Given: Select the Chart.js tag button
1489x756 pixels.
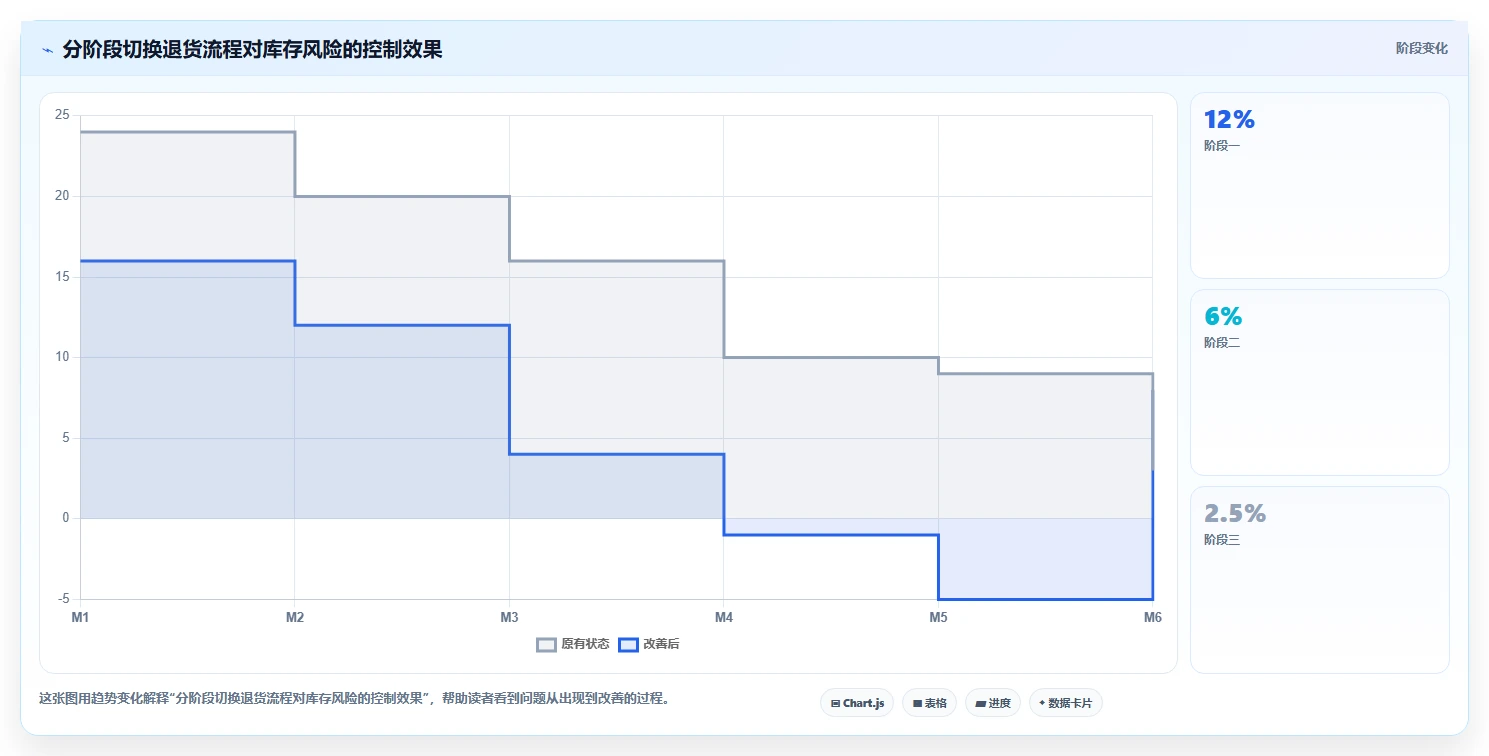Looking at the screenshot, I should [857, 703].
